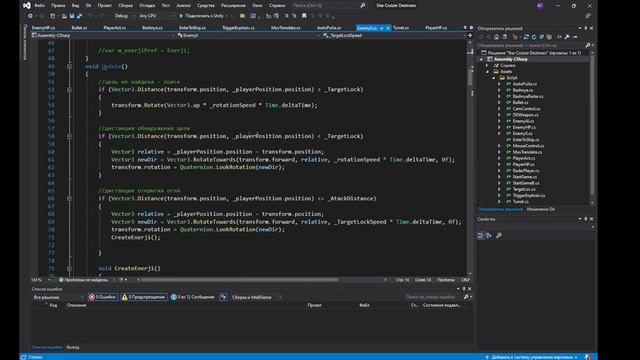Click the no-issues-found indicator below editor

pos(84,280)
